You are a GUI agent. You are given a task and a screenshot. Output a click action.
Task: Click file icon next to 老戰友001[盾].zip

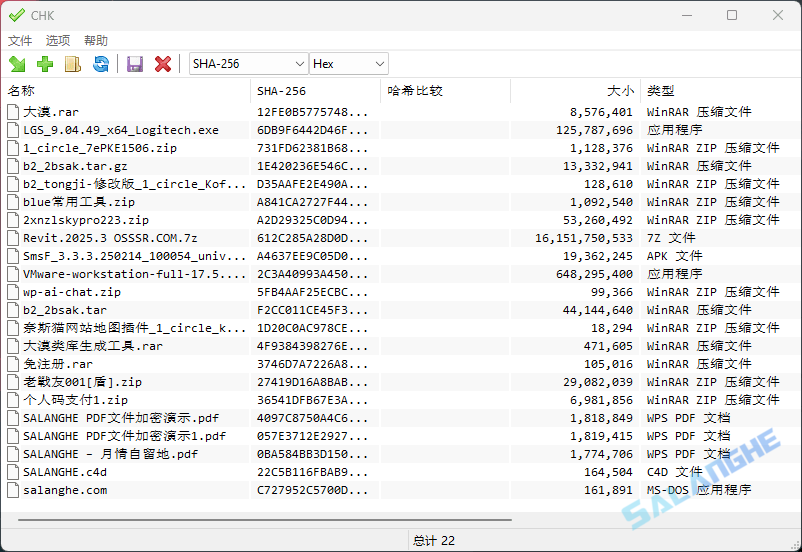click(13, 382)
